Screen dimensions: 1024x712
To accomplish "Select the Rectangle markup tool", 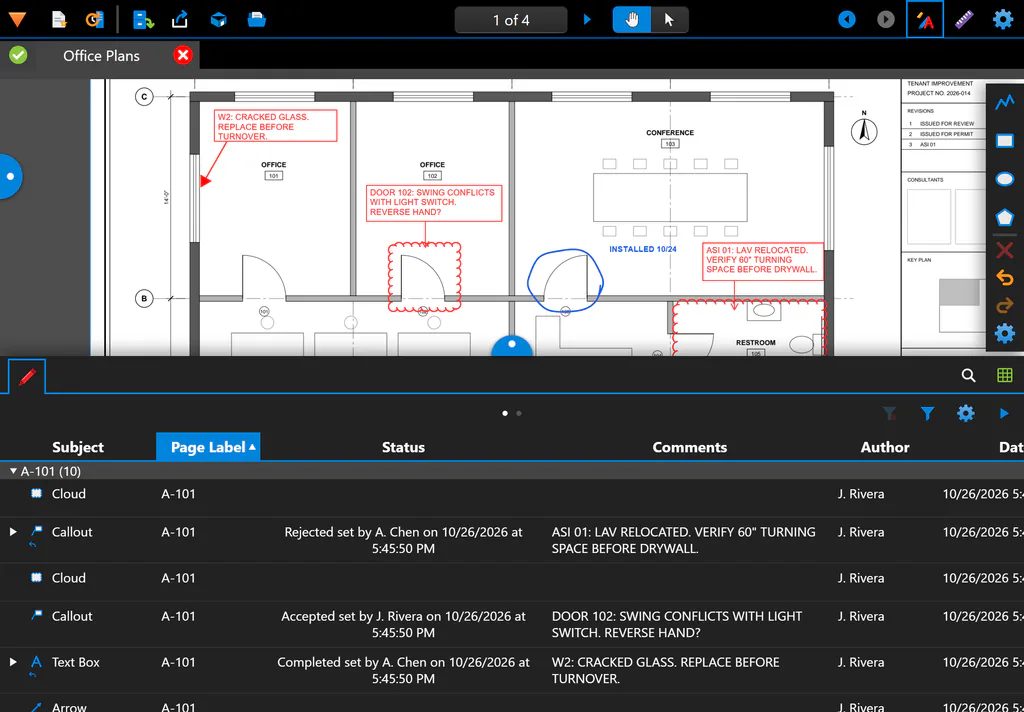I will click(x=1004, y=140).
